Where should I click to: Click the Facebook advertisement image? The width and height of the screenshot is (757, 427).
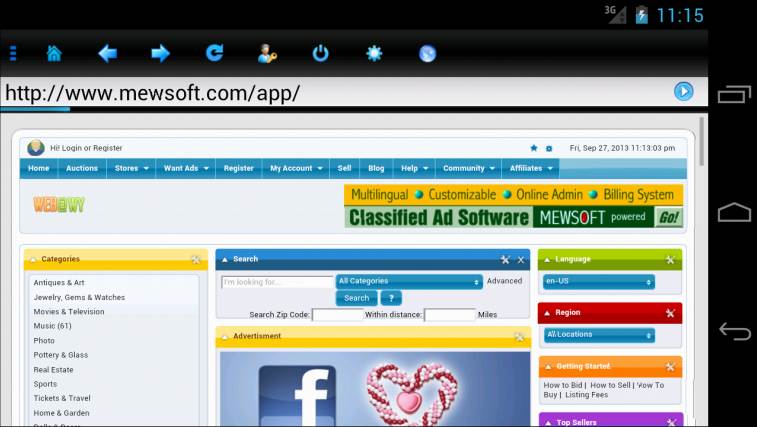coord(375,389)
